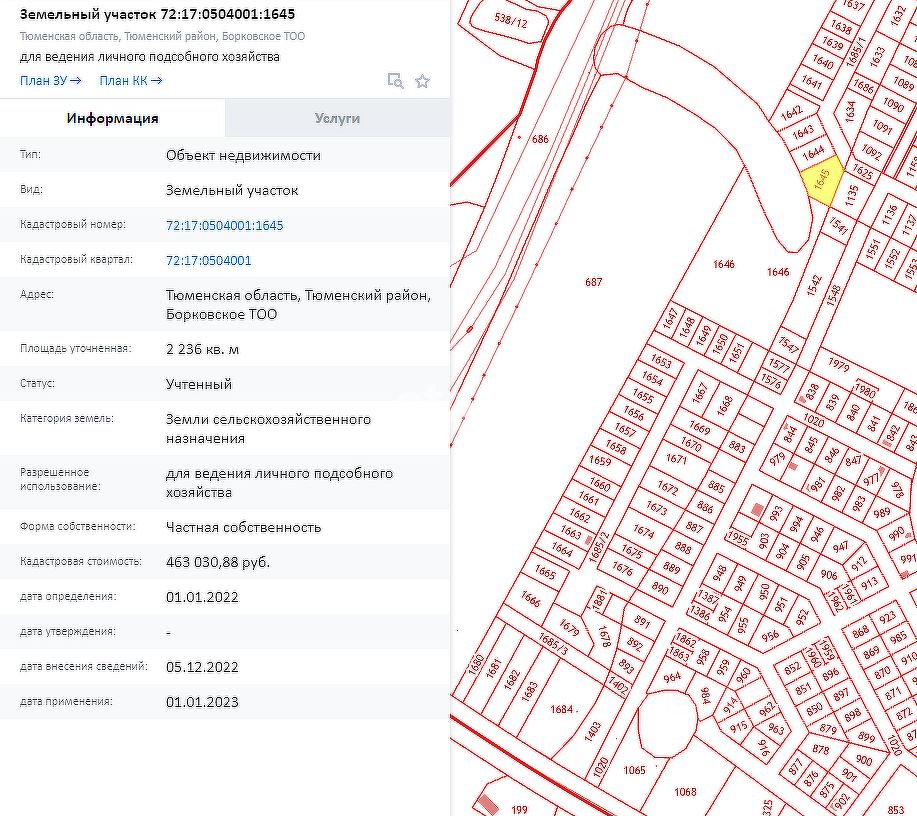Screen dimensions: 917x816
Task: Click the zoom-to-object magnifier icon
Action: 396,81
